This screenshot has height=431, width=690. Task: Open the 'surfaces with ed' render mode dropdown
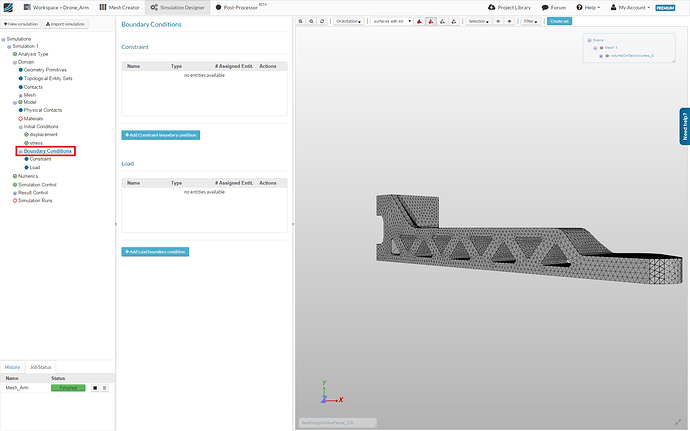point(390,20)
